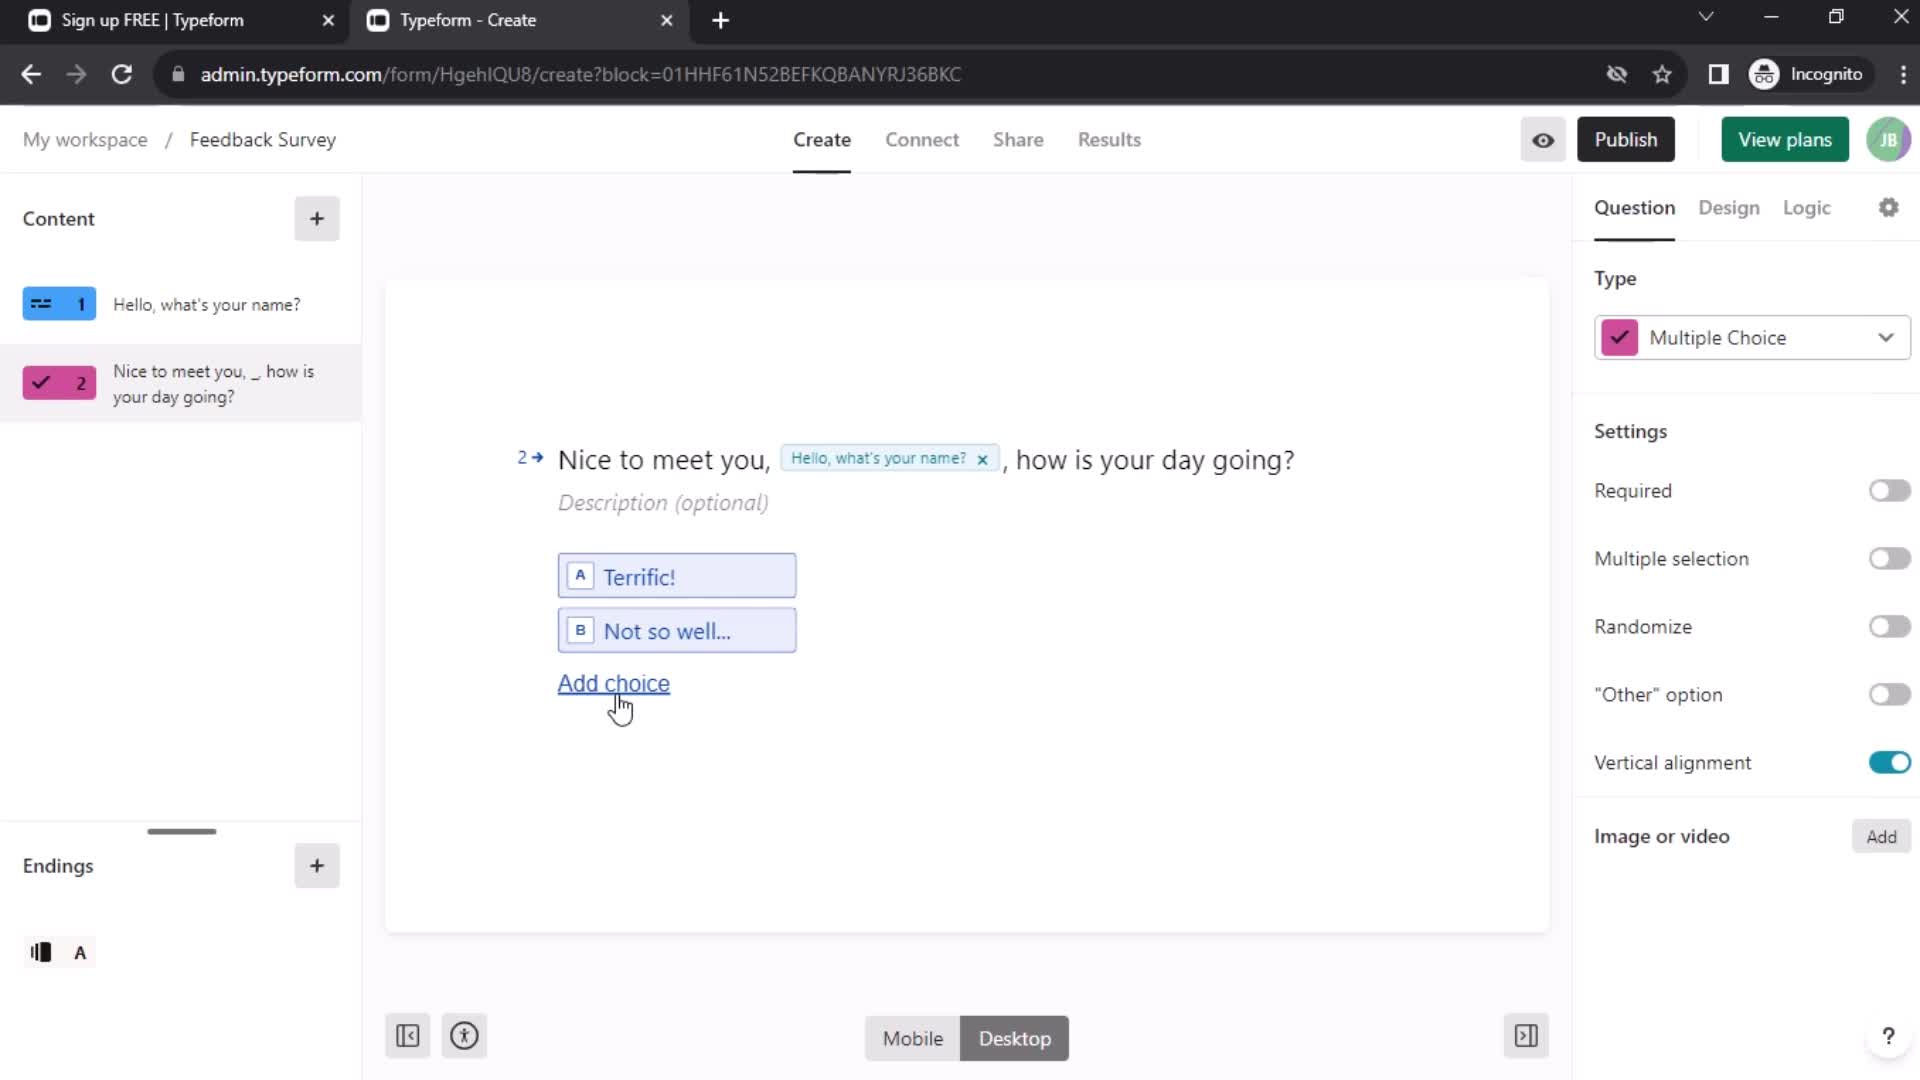This screenshot has width=1920, height=1080.
Task: Click description optional input field
Action: [x=662, y=502]
